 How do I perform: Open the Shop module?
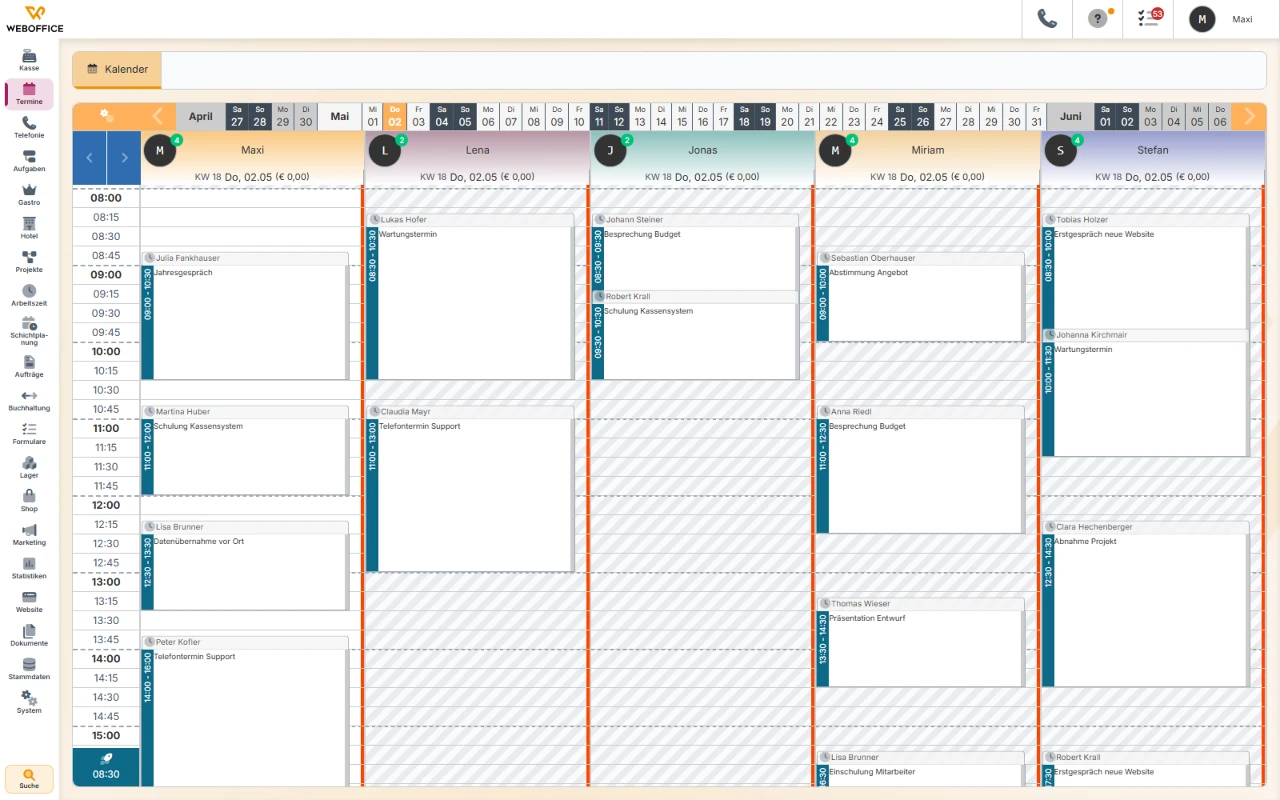click(29, 501)
